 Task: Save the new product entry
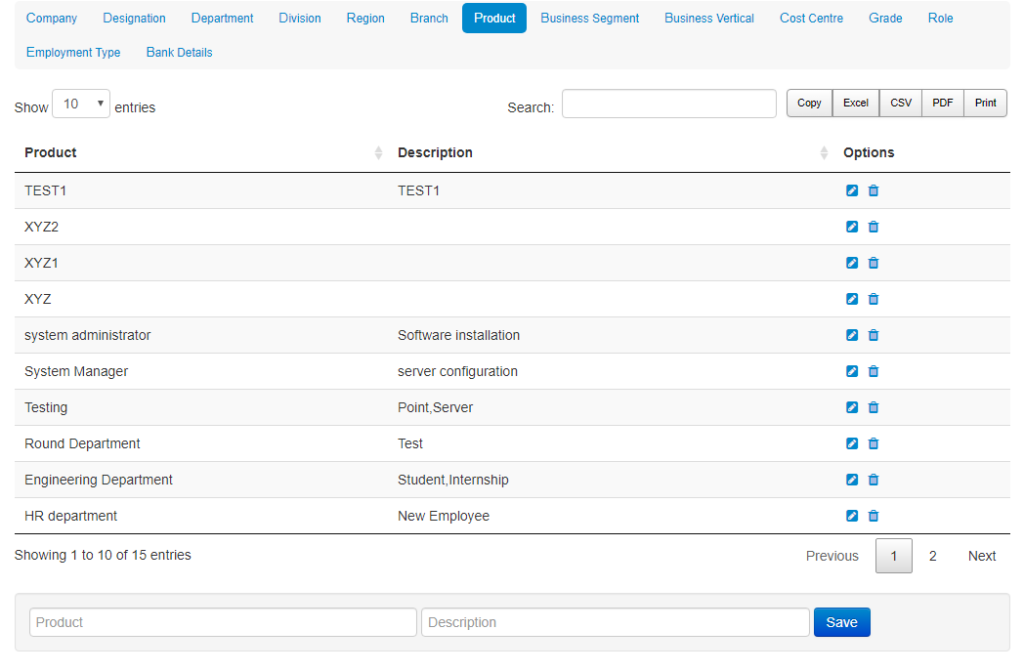[x=841, y=621]
